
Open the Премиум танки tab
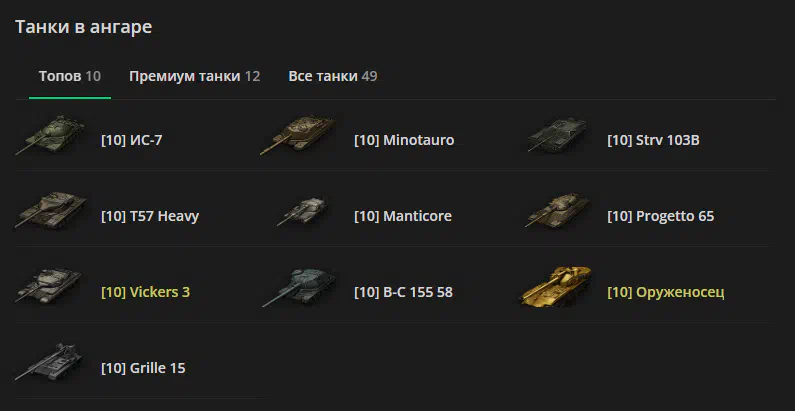tap(195, 77)
